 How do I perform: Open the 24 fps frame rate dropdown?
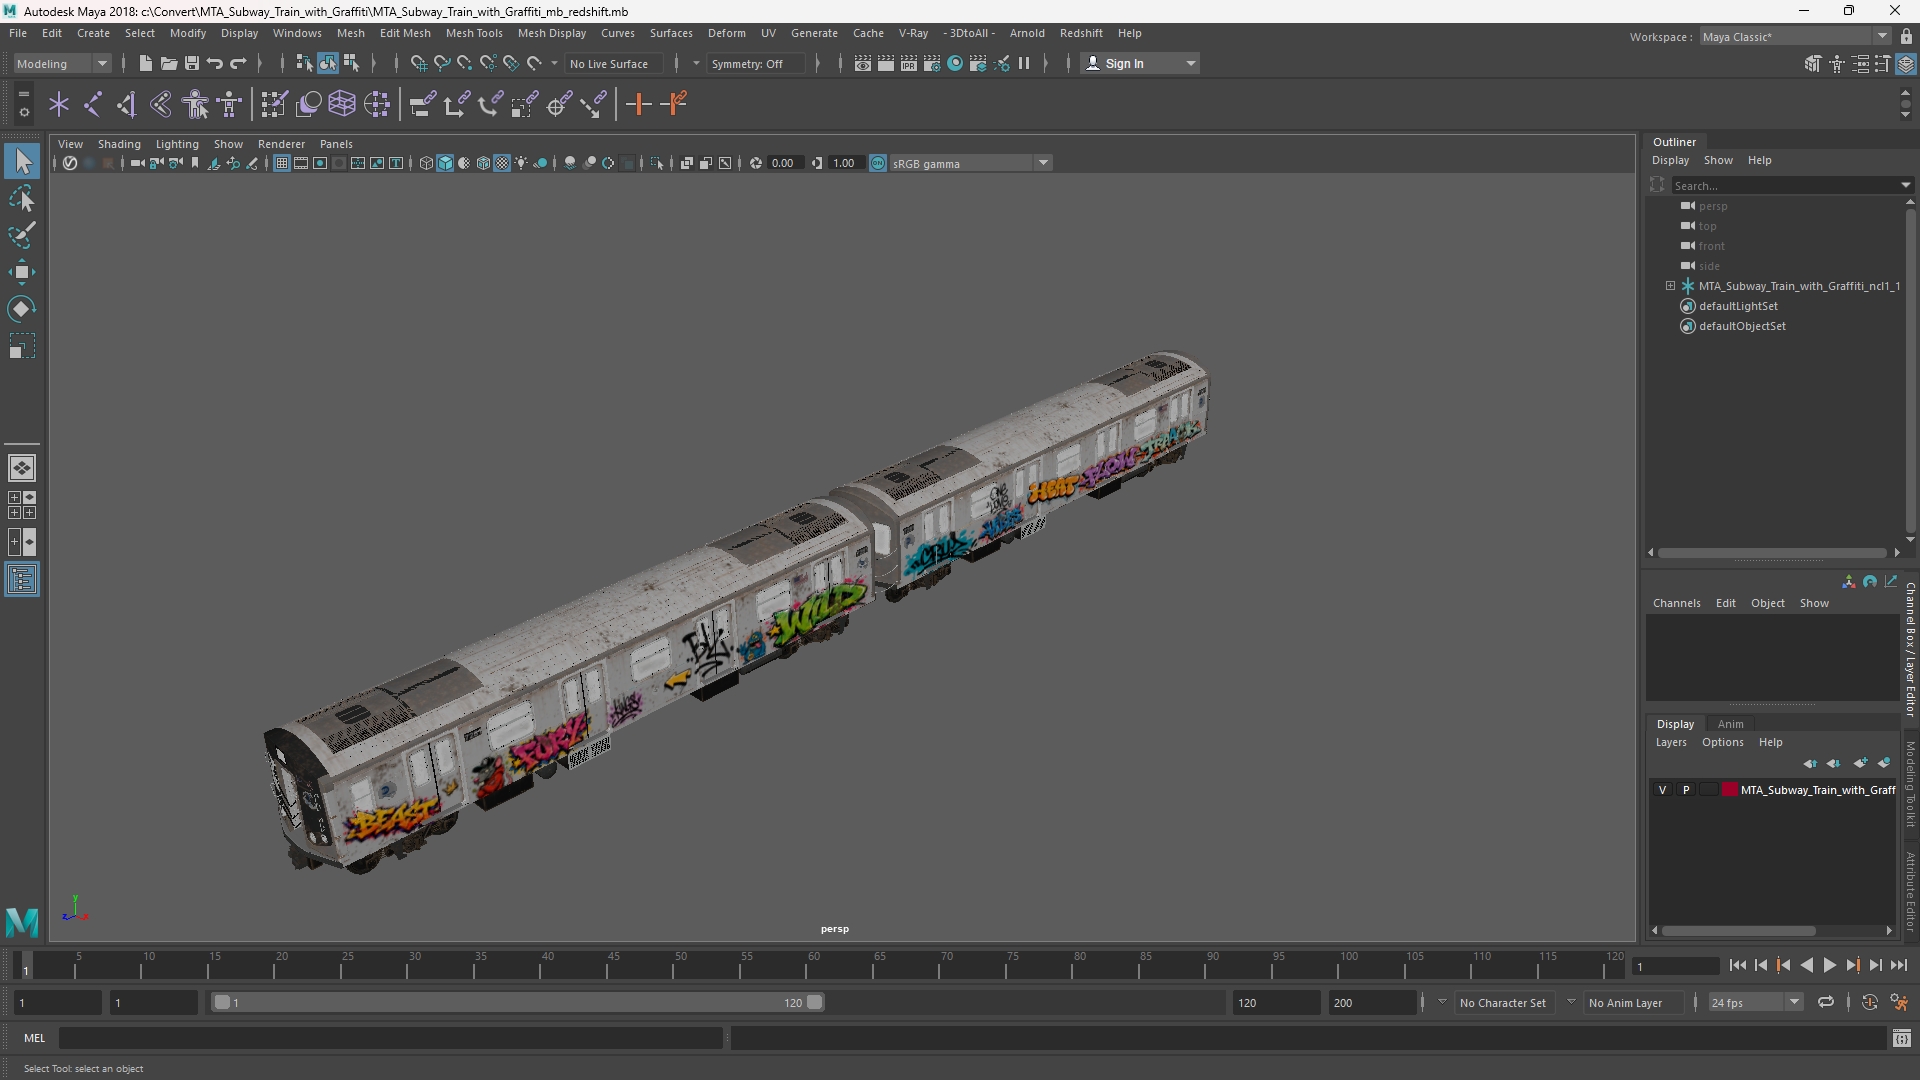point(1755,1002)
